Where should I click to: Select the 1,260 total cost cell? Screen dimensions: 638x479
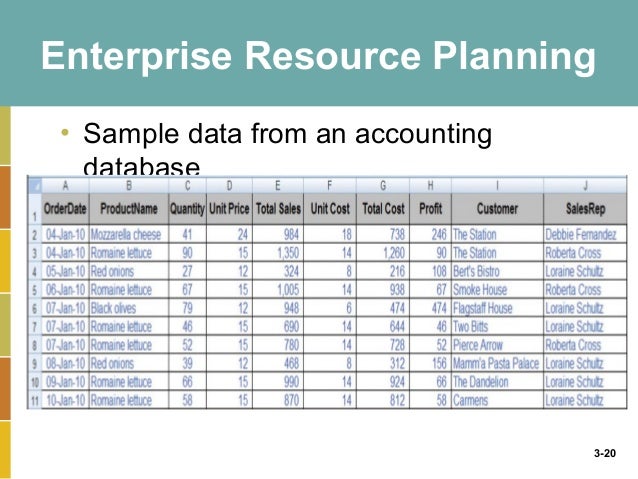383,253
